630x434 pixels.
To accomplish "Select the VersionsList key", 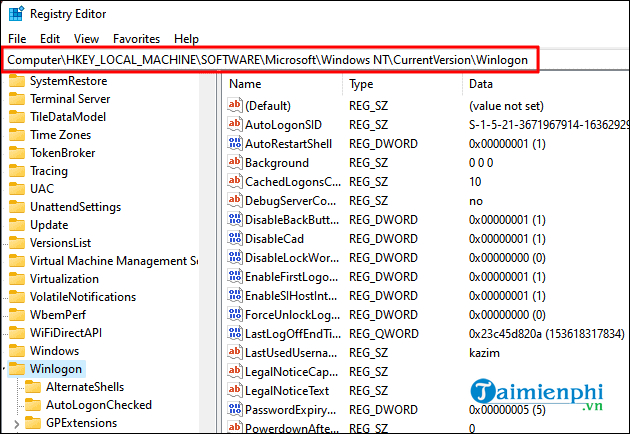I will 61,243.
